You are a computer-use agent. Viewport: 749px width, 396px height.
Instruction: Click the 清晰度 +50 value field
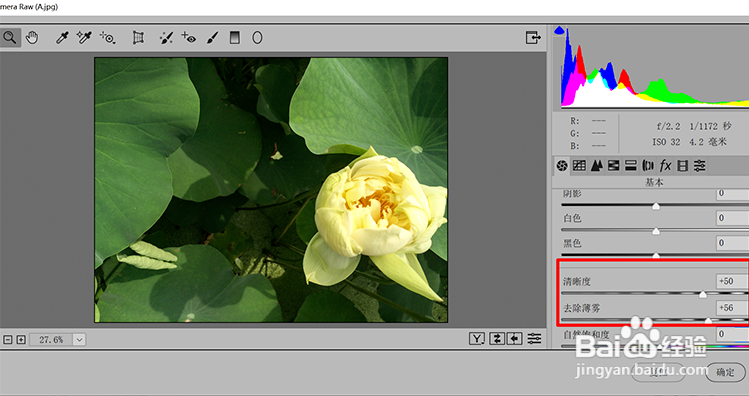tap(733, 281)
